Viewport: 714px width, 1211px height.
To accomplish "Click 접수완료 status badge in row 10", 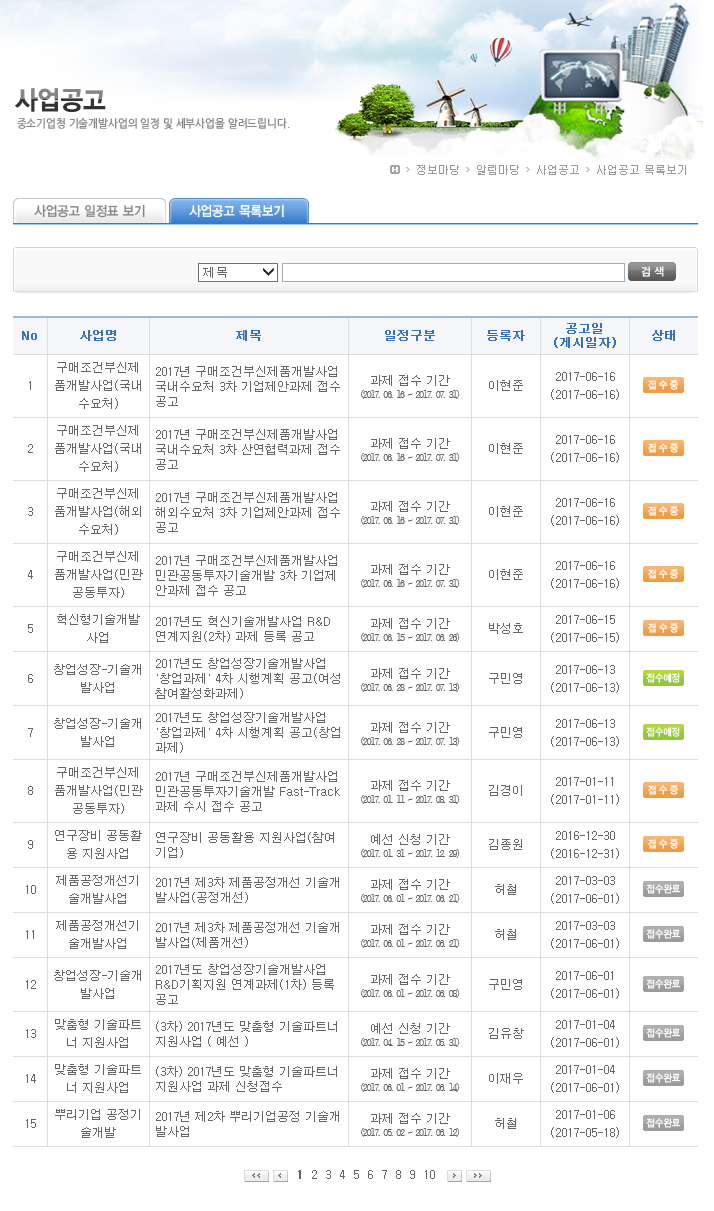I will (663, 889).
